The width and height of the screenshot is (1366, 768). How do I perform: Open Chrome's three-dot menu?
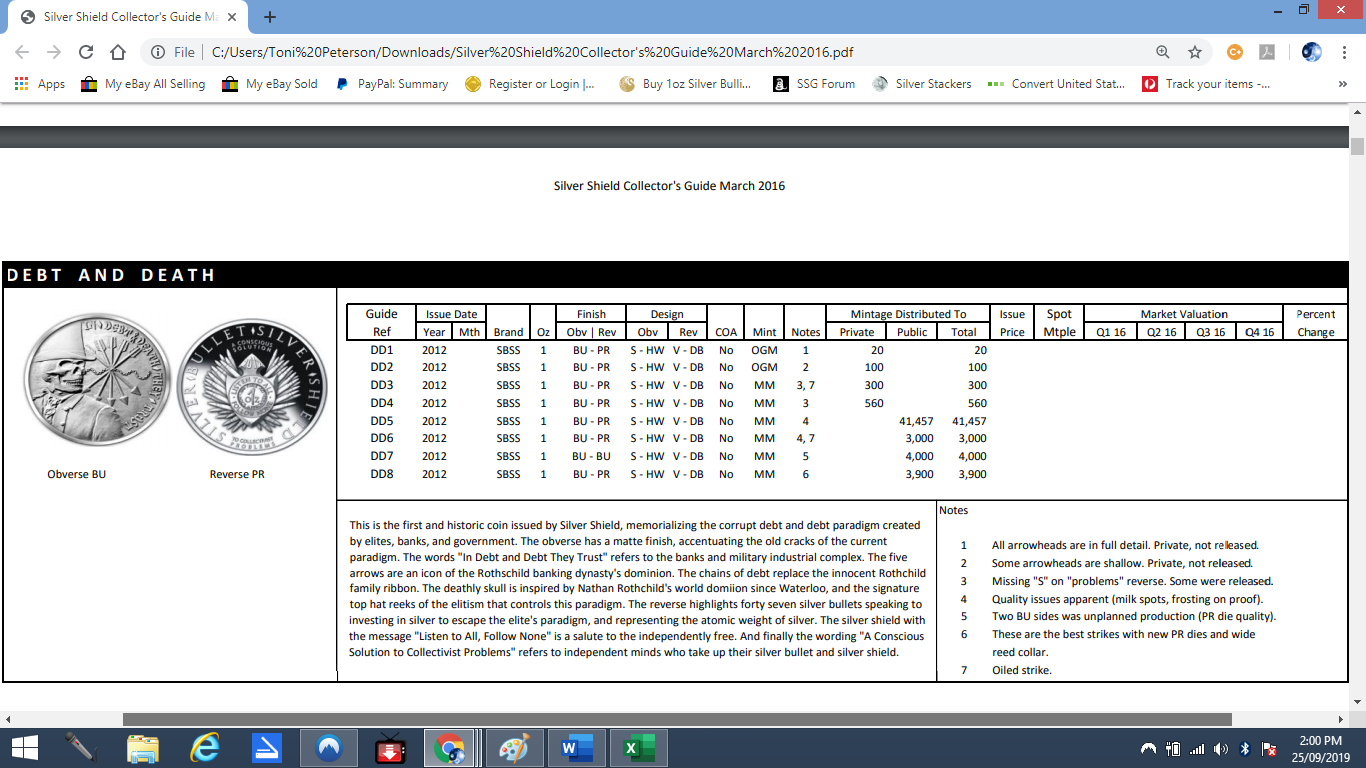click(x=1345, y=52)
